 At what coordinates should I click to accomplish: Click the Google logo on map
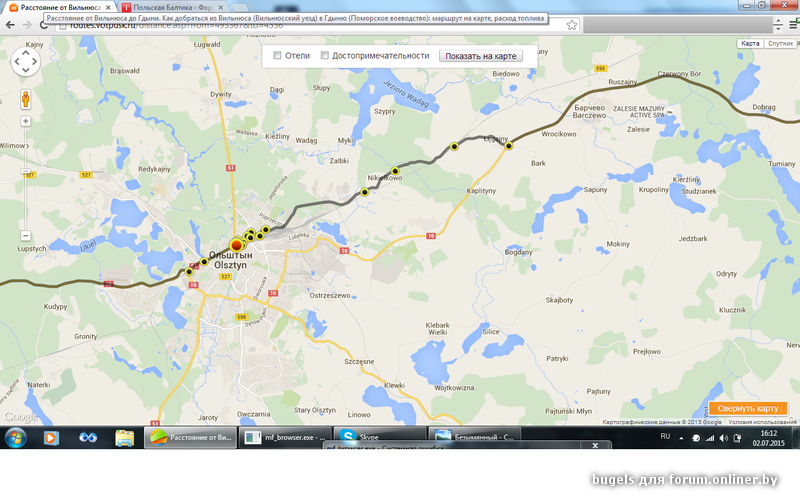click(x=20, y=416)
